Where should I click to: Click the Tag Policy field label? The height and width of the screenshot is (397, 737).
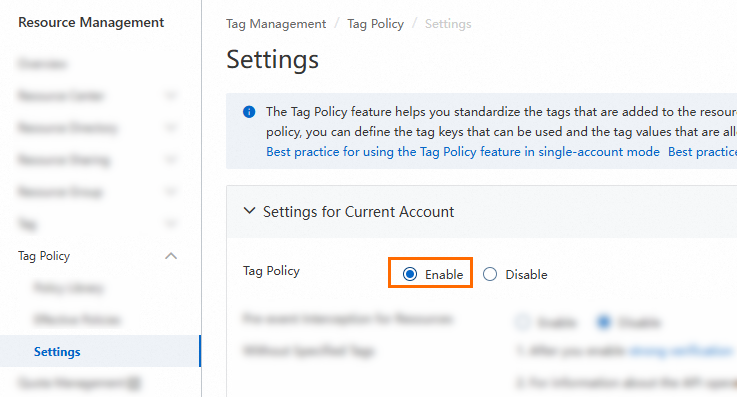tap(271, 271)
